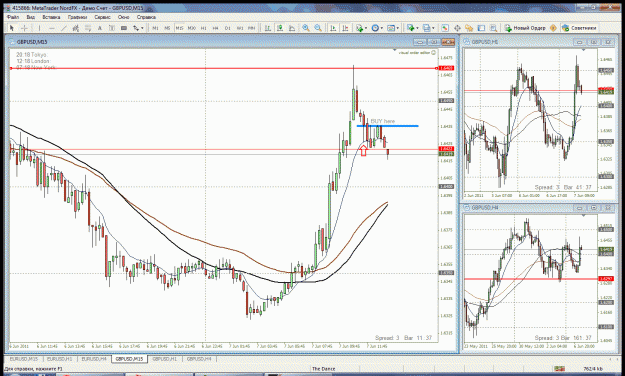This screenshot has height=376, width=625.
Task: Expand the Indicators dropdown arrow
Action: (x=366, y=28)
